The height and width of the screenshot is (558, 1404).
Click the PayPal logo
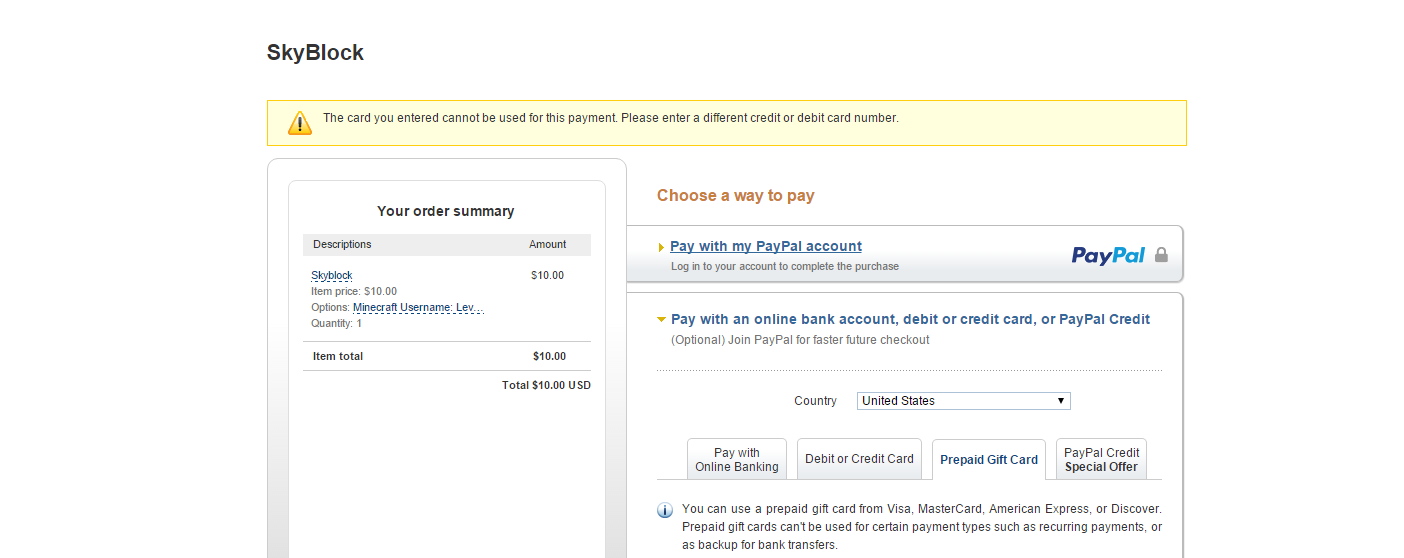click(1108, 255)
